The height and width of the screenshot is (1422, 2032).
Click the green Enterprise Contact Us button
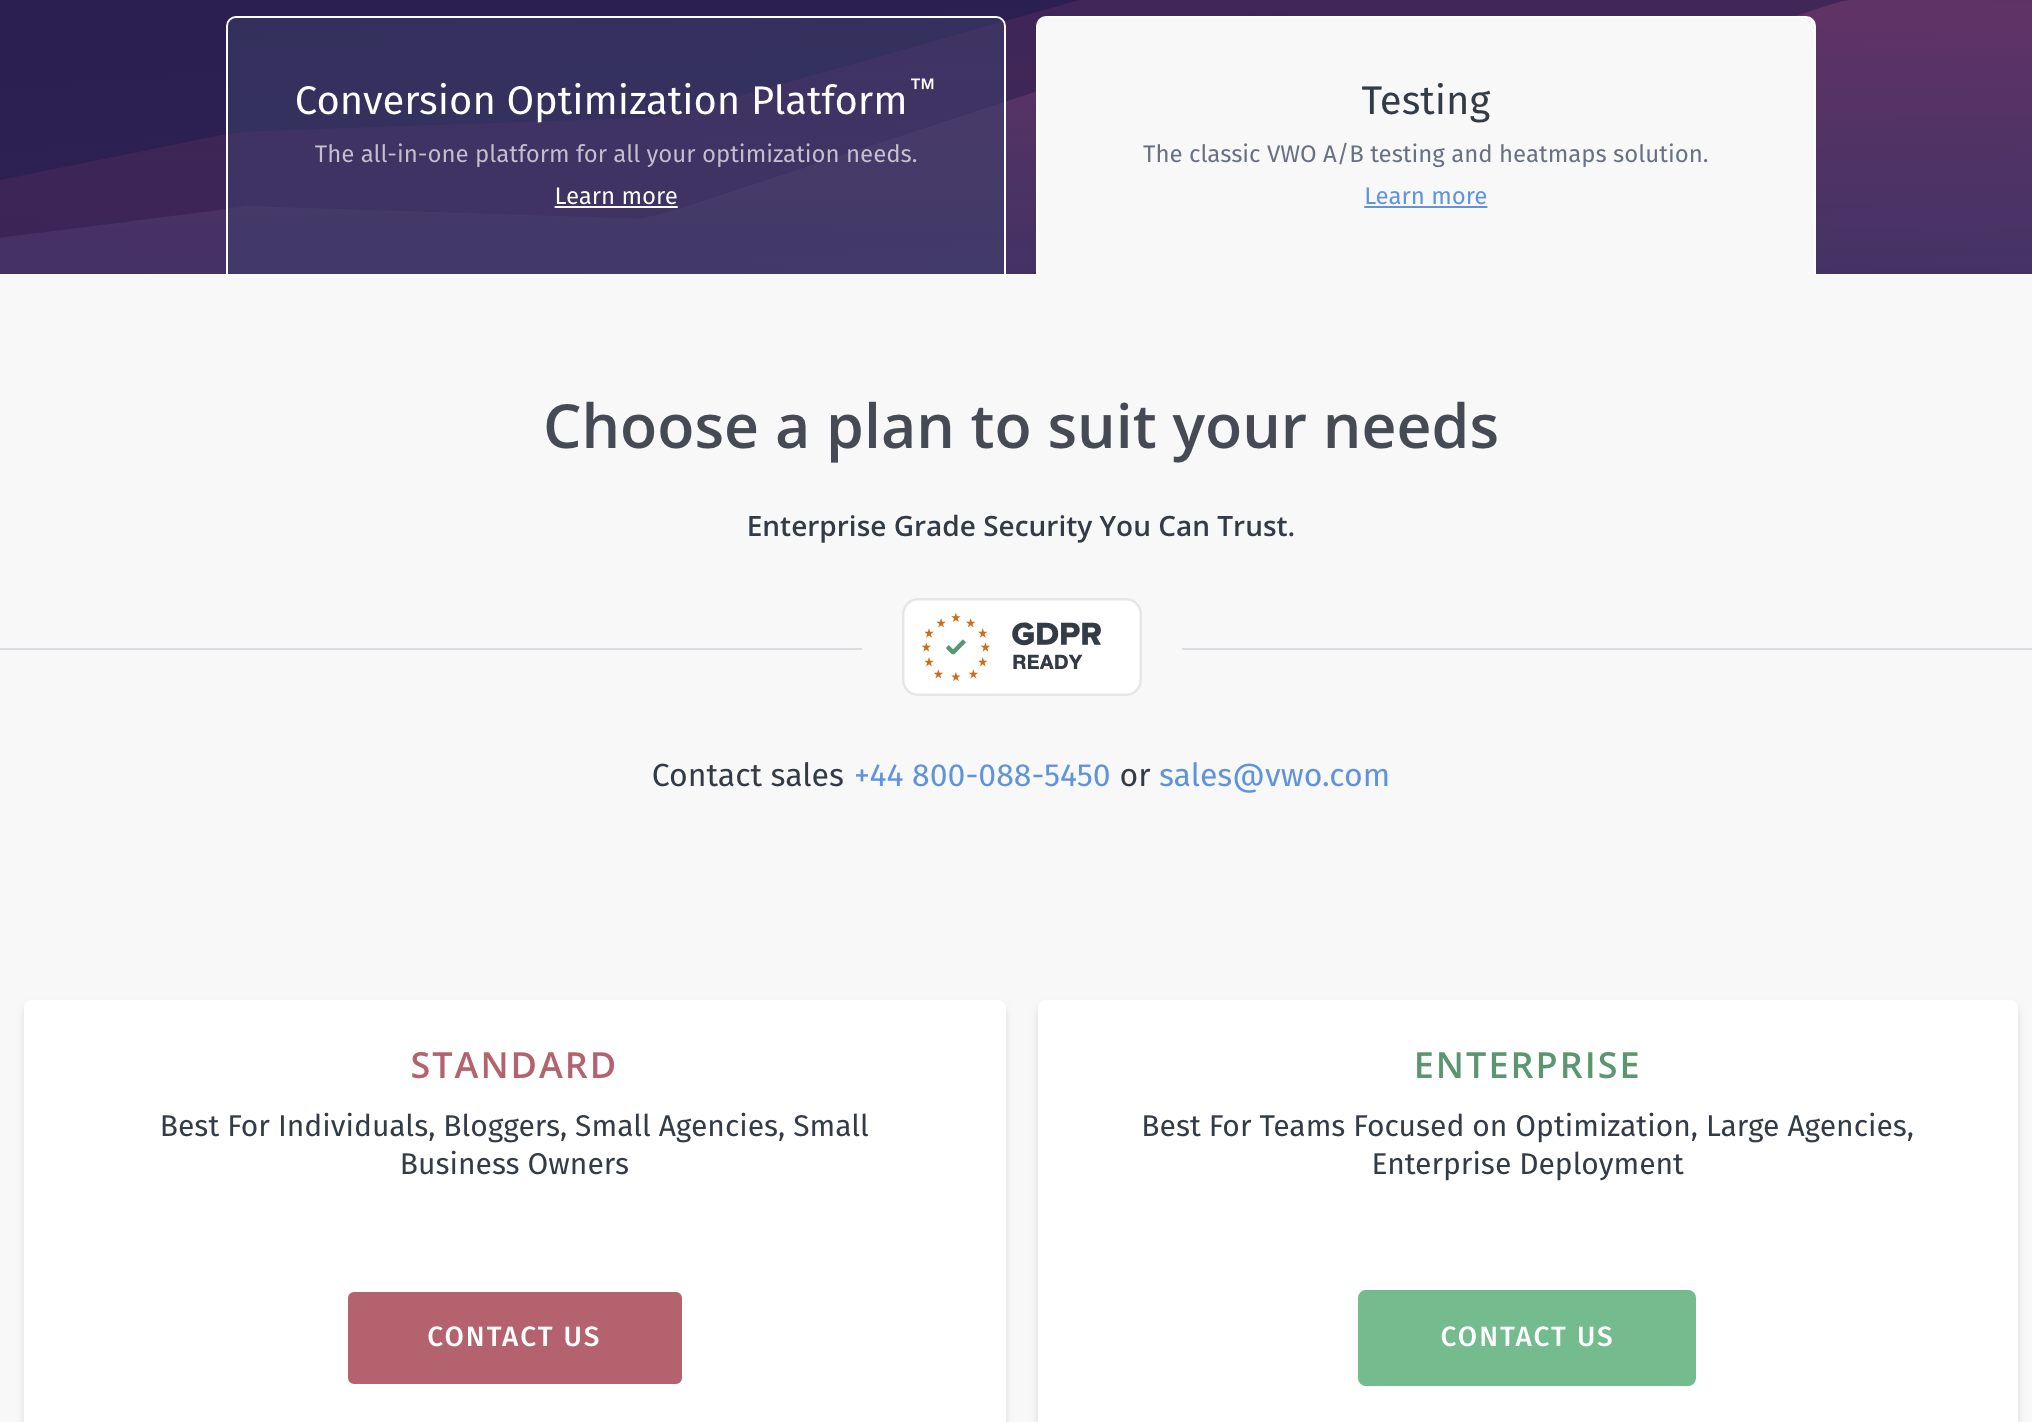1526,1337
